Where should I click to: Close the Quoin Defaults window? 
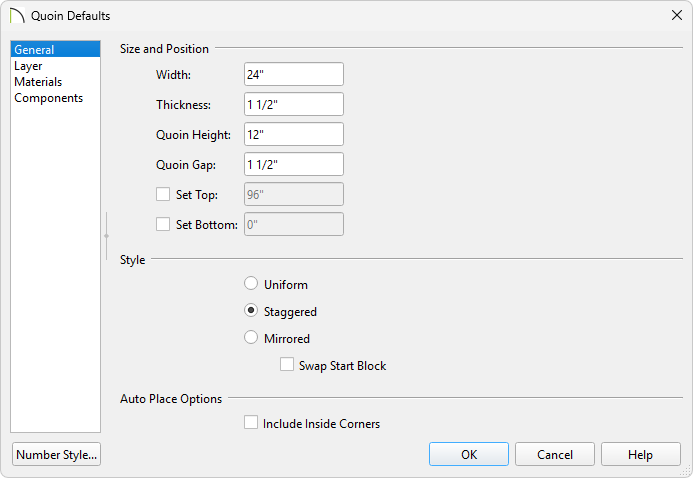coord(677,15)
